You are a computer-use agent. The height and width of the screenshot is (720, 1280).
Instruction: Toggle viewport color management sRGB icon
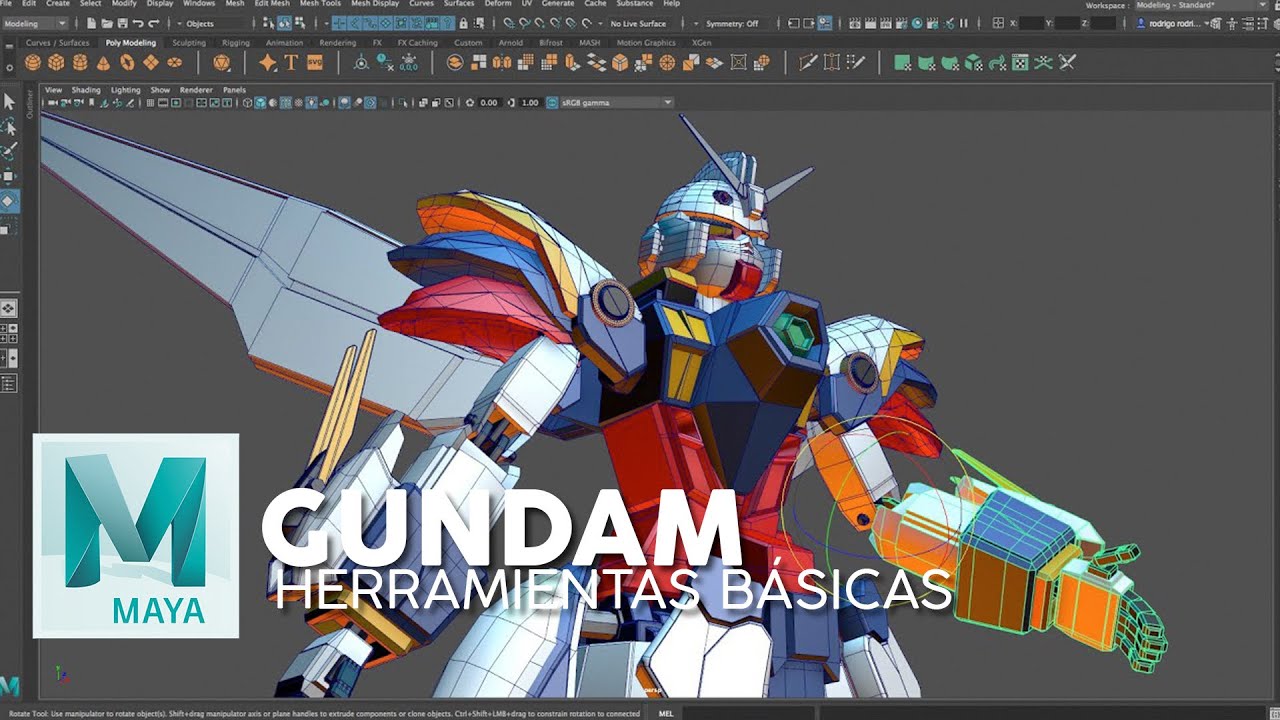(552, 102)
